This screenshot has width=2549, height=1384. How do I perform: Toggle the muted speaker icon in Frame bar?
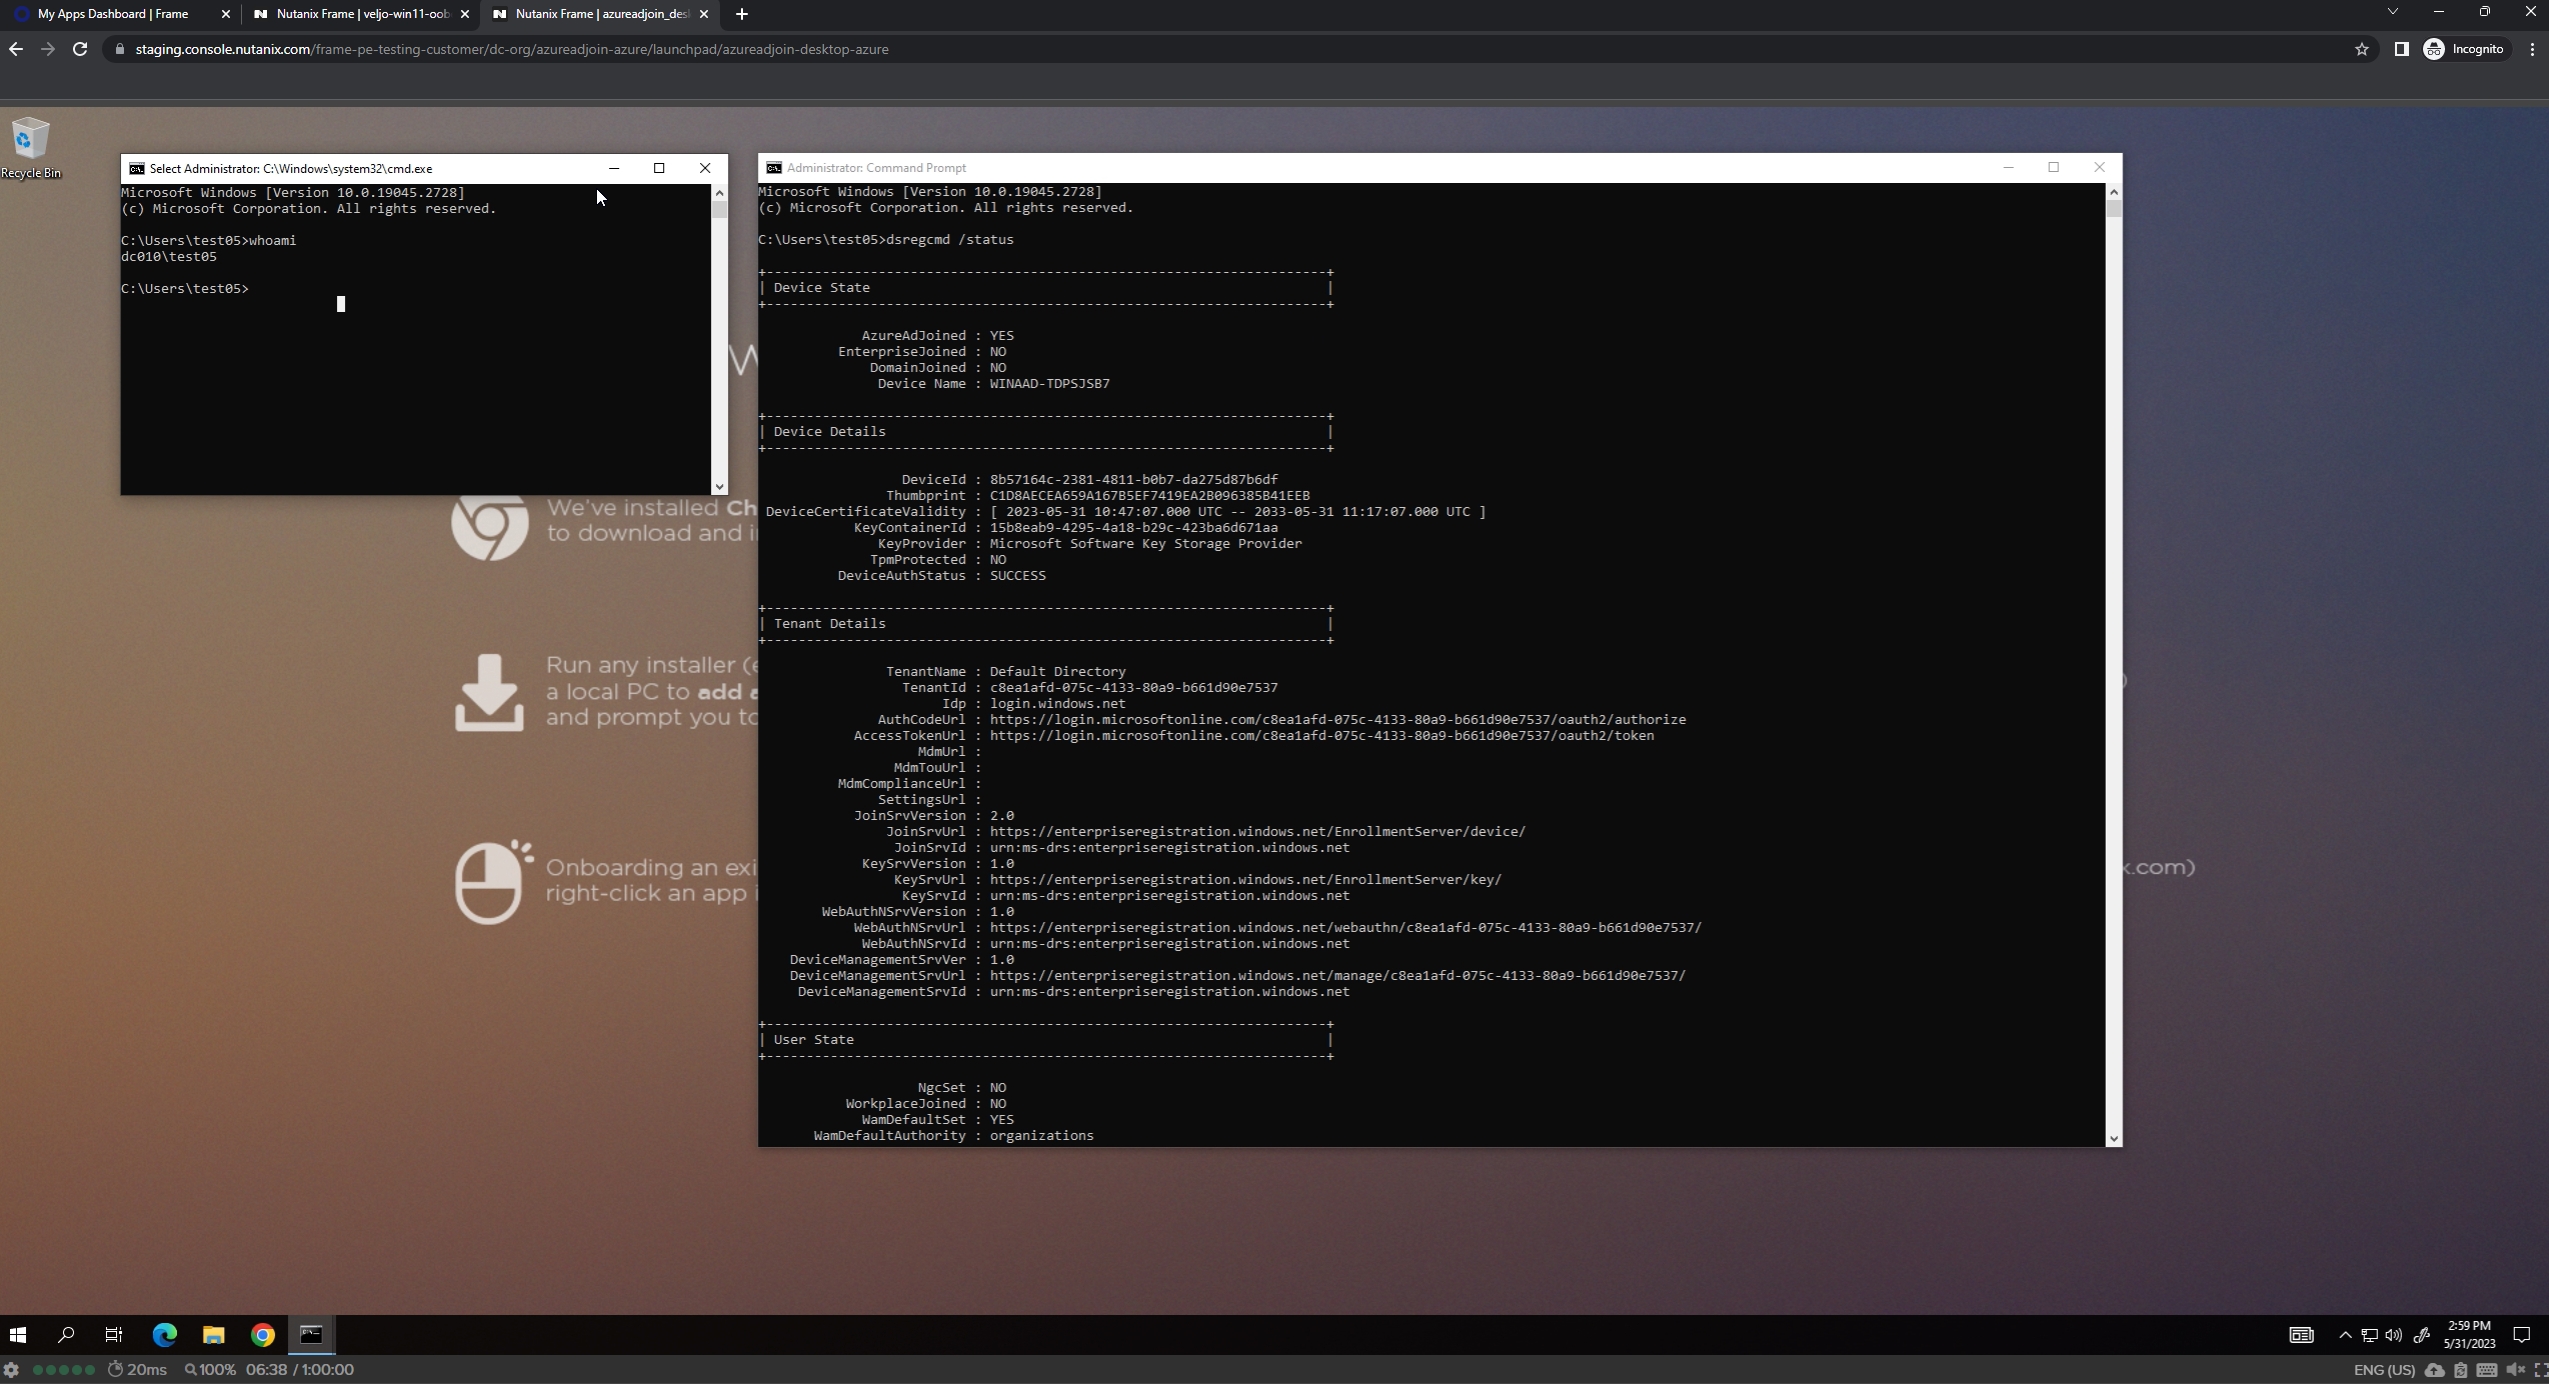(2515, 1370)
